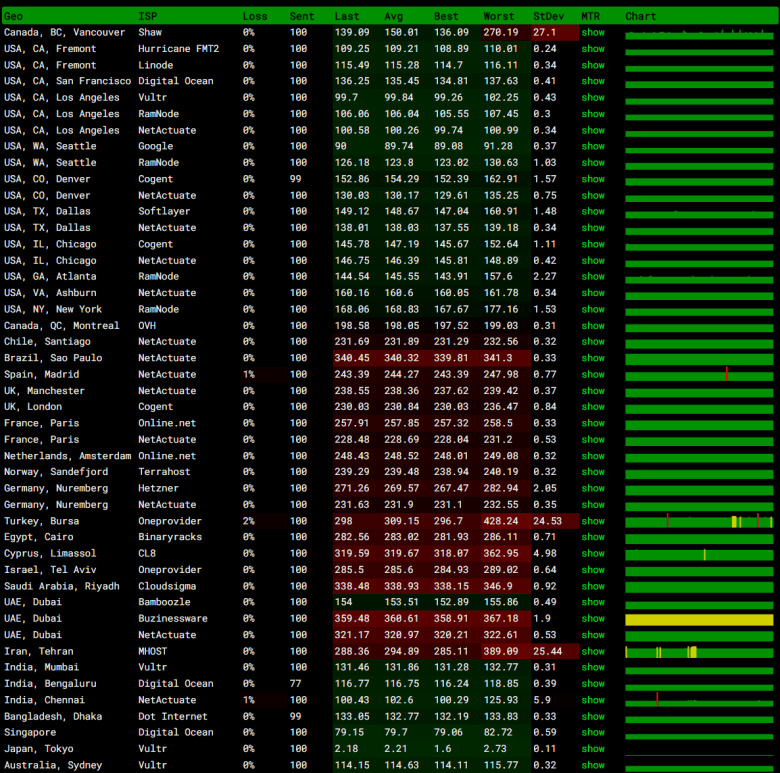The width and height of the screenshot is (780, 773).
Task: Select the USA, GA, Atlanta geo cell
Action: tap(50, 277)
